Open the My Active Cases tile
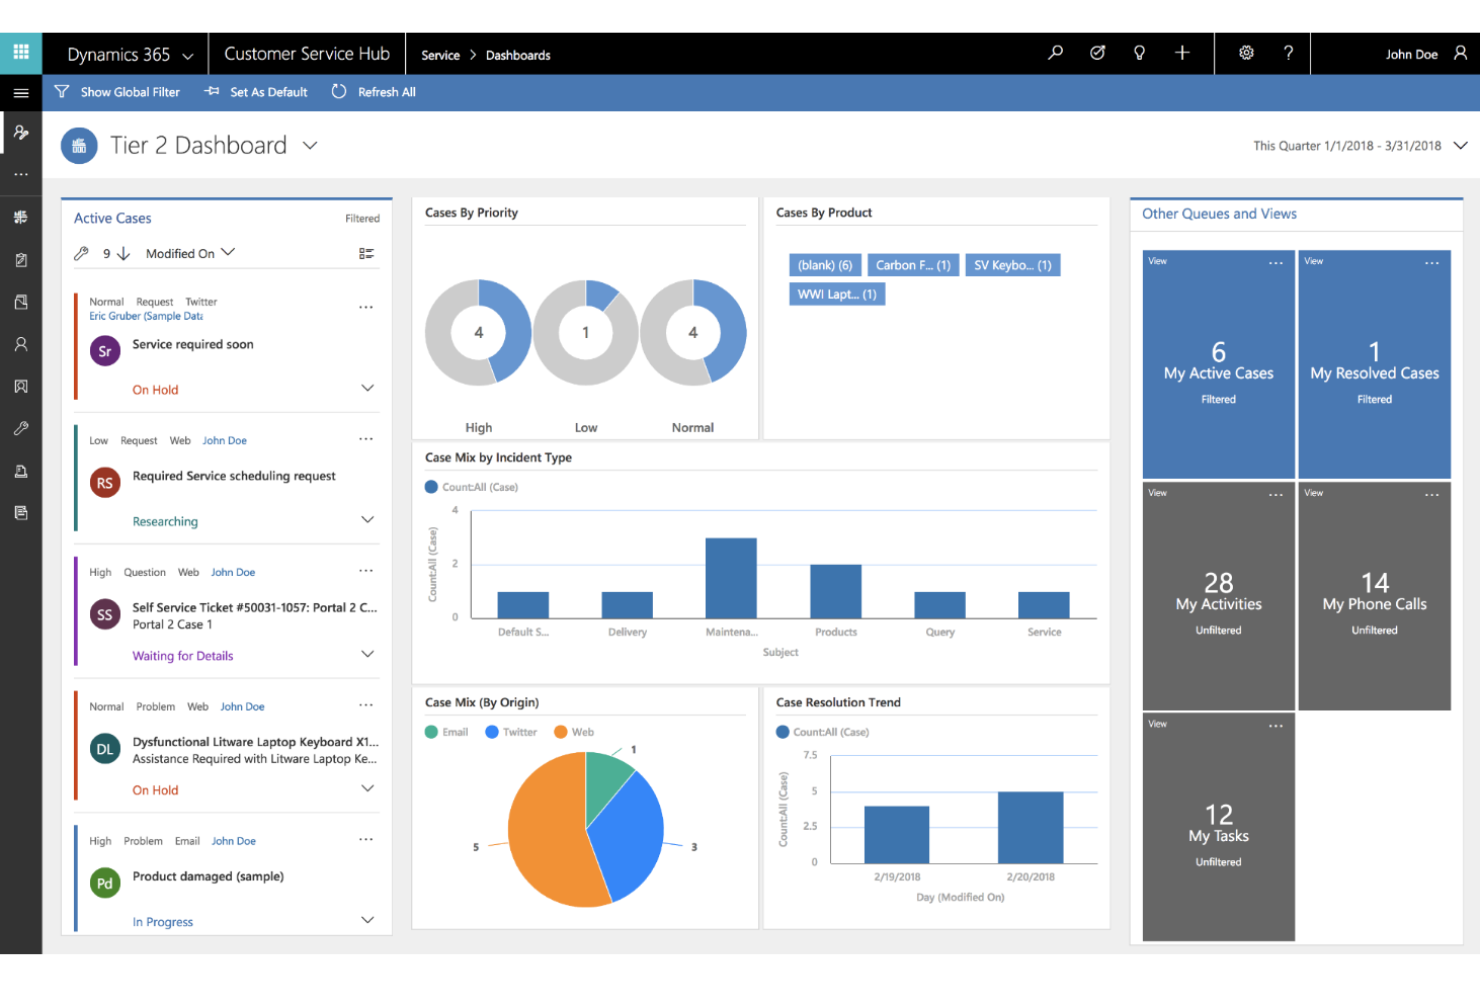This screenshot has height=987, width=1480. (x=1218, y=364)
